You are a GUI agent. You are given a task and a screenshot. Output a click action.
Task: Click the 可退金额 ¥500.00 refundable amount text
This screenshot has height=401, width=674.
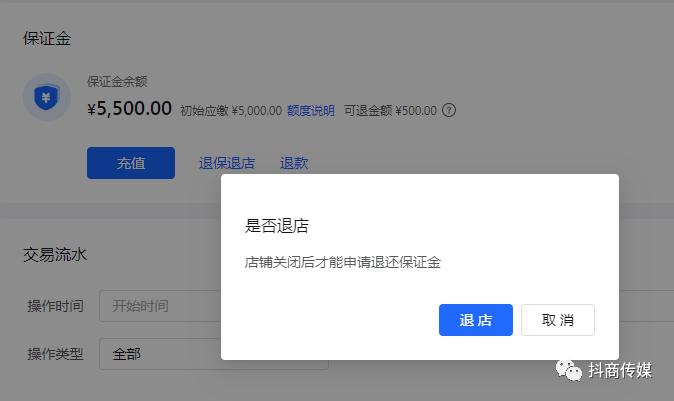(390, 110)
